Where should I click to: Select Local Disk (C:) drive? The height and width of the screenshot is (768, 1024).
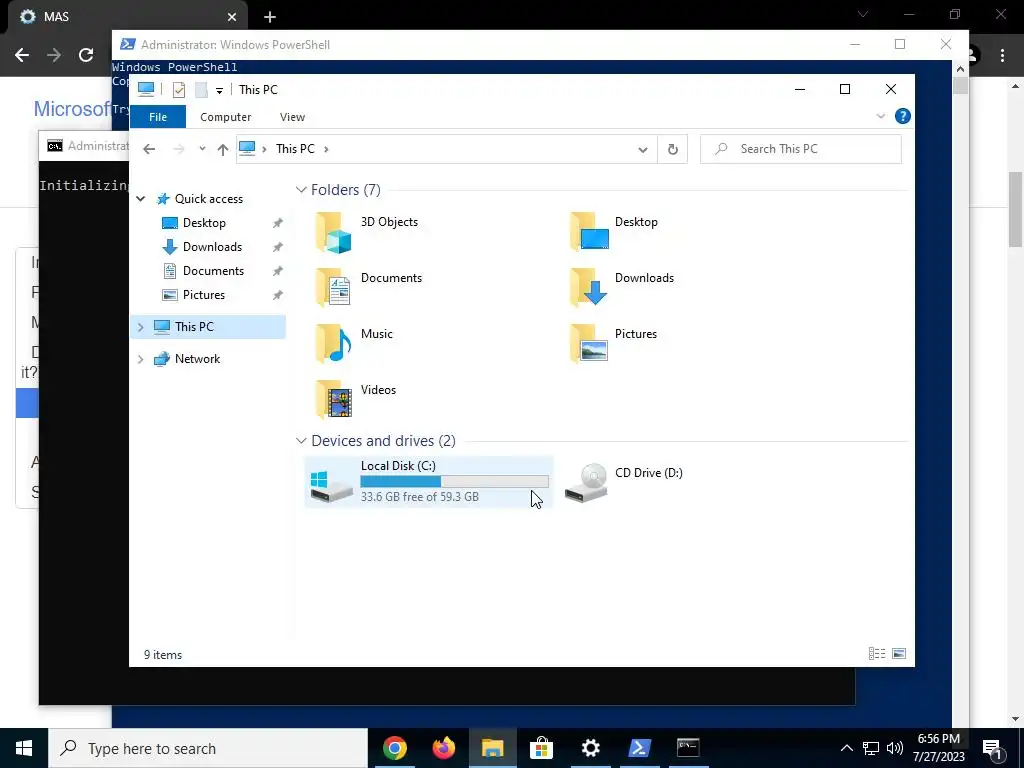(x=429, y=482)
